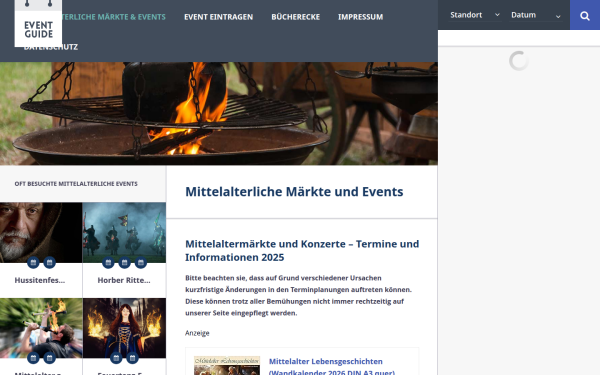The width and height of the screenshot is (600, 375).
Task: Open the Impressum menu item
Action: point(360,17)
